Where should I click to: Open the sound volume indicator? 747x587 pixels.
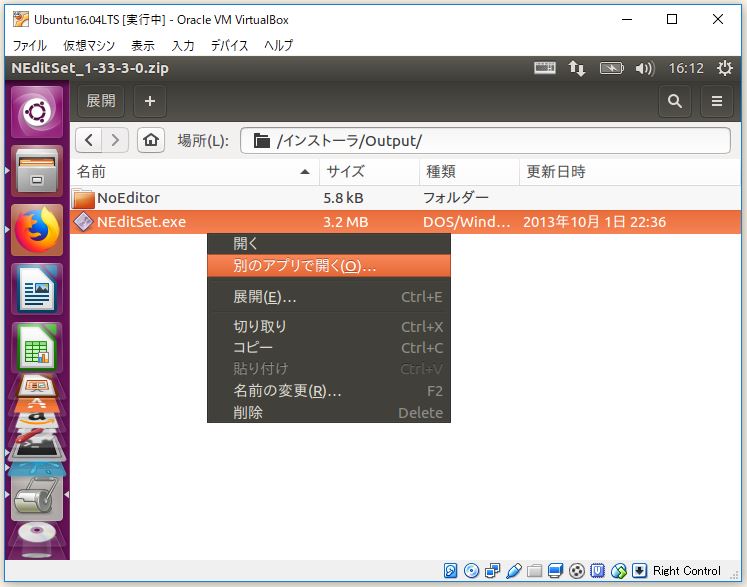pos(645,68)
